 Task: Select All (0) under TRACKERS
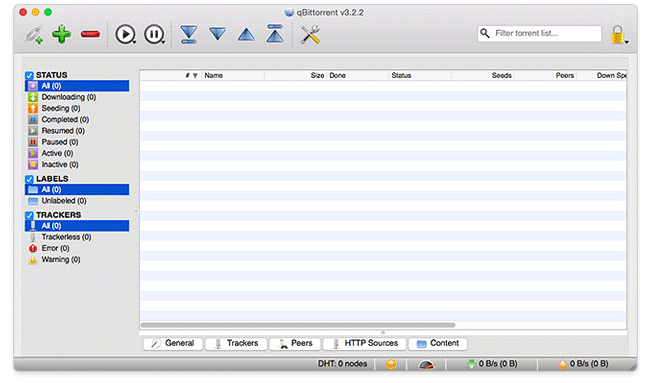[77, 225]
